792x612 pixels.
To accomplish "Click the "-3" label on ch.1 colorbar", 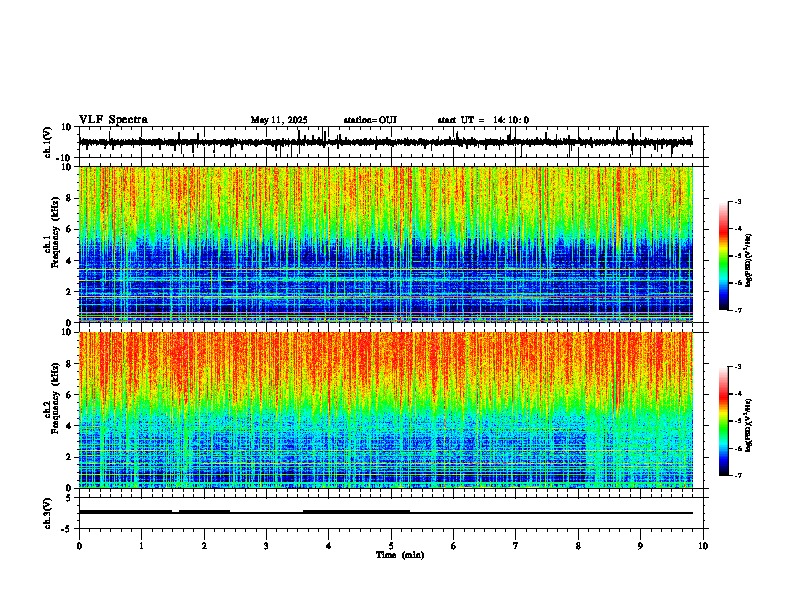I will [x=738, y=202].
